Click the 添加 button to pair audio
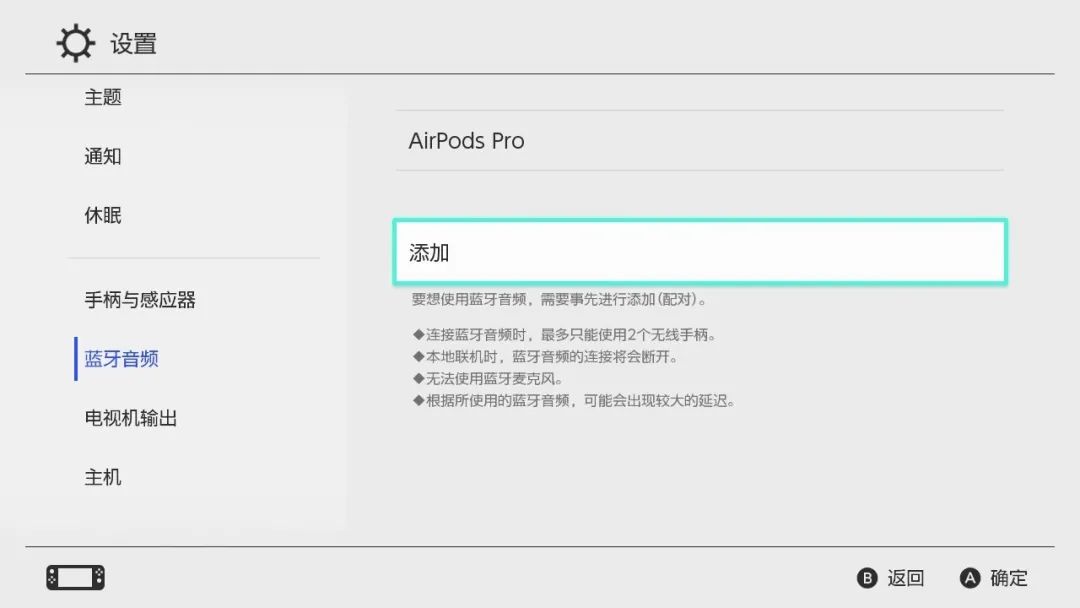The width and height of the screenshot is (1080, 608). (x=700, y=252)
